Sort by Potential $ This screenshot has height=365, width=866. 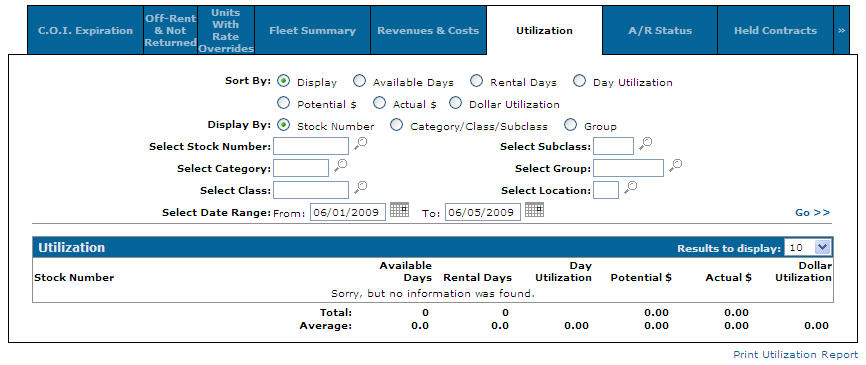click(283, 103)
